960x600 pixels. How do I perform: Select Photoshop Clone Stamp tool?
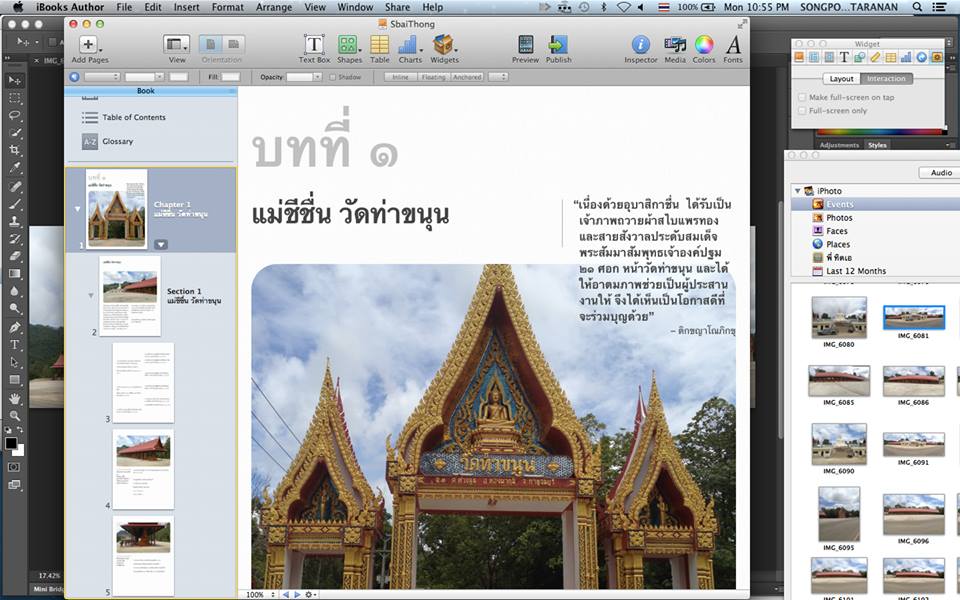(15, 221)
